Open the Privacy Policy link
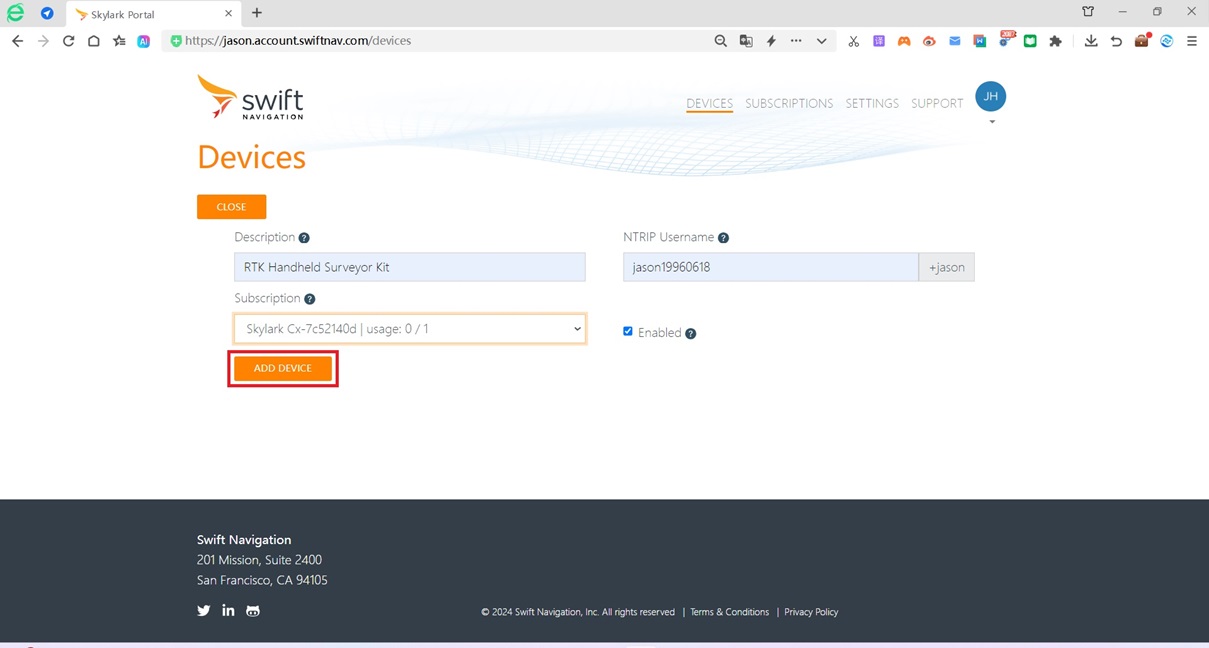This screenshot has width=1209, height=648. coord(811,612)
